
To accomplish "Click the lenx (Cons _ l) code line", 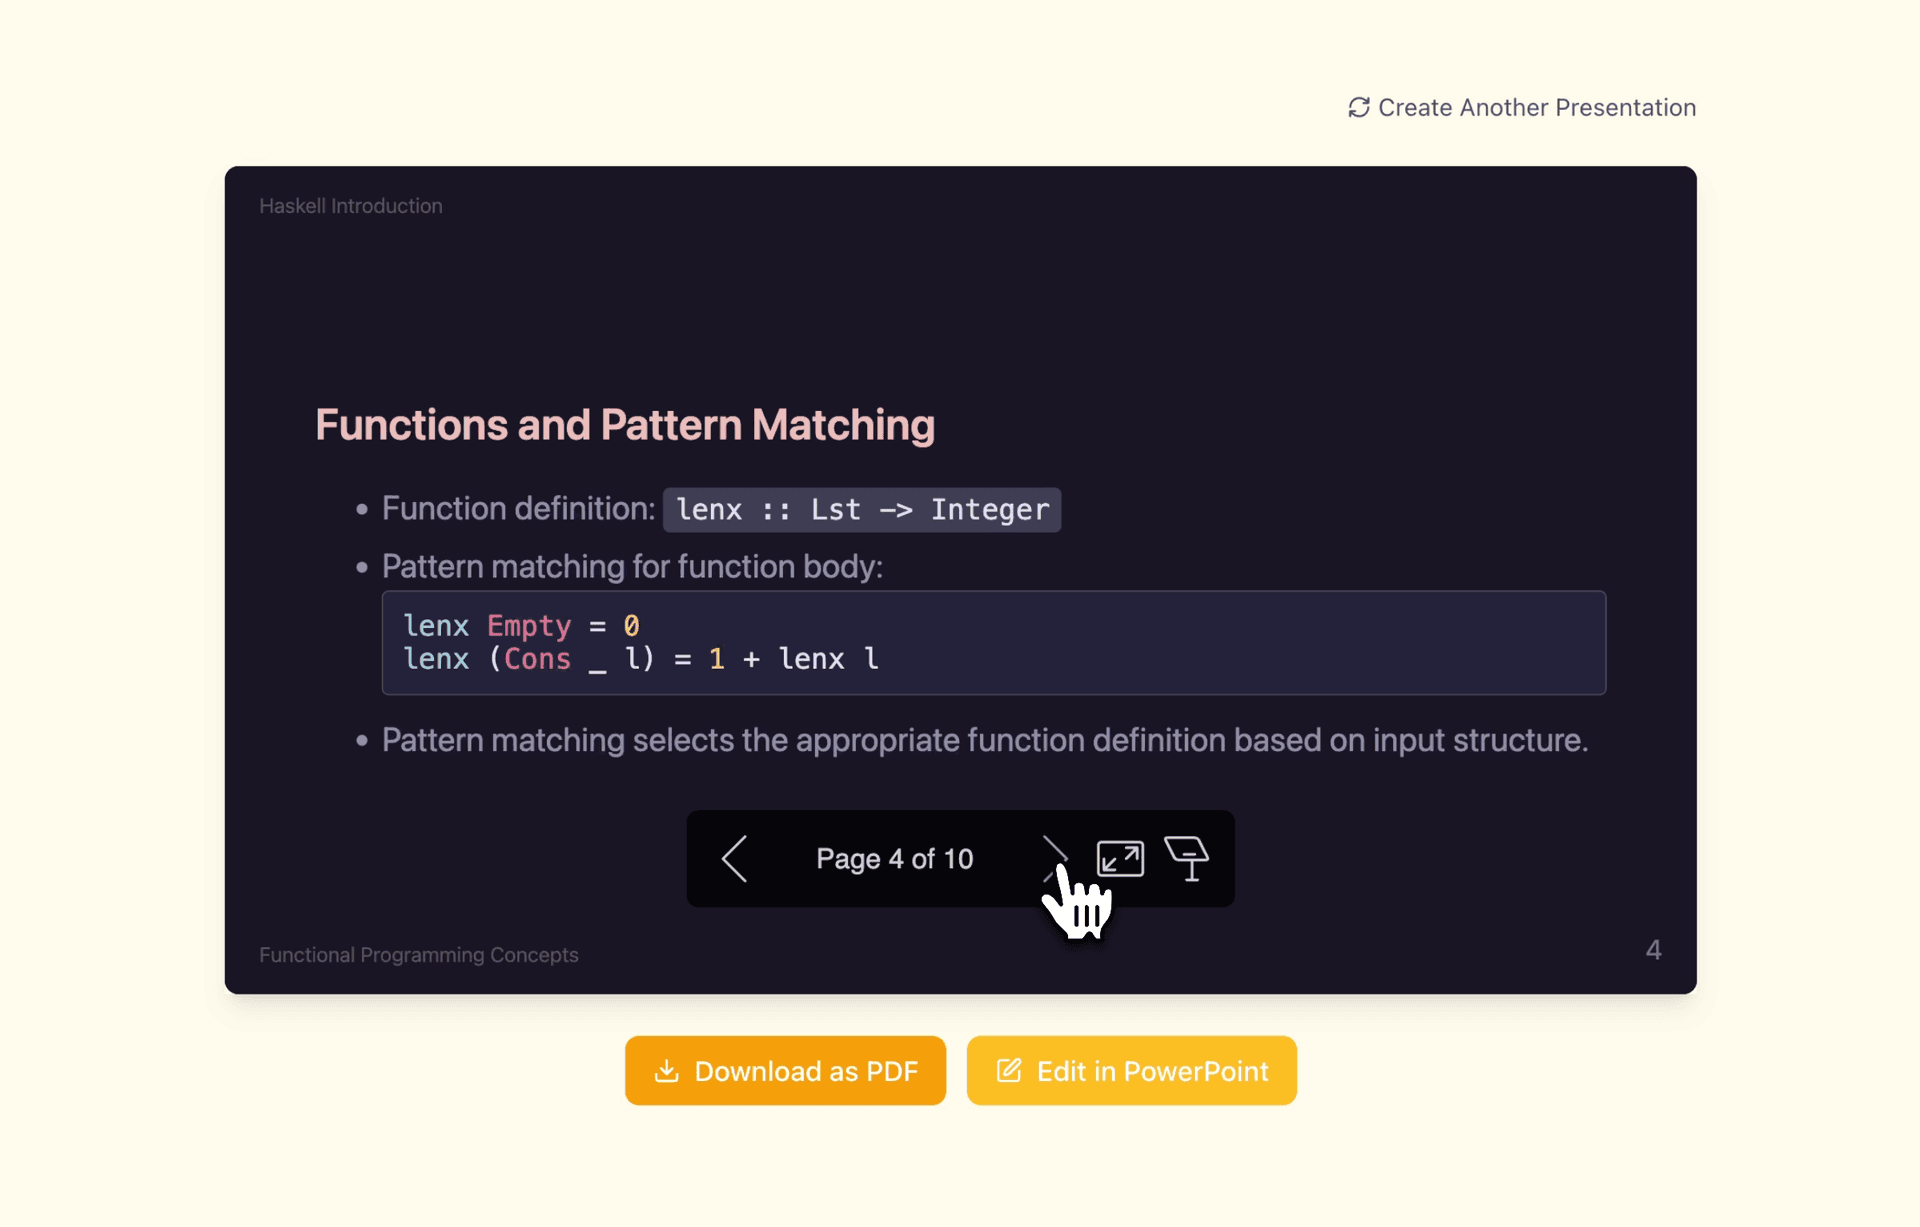I will click(x=640, y=659).
